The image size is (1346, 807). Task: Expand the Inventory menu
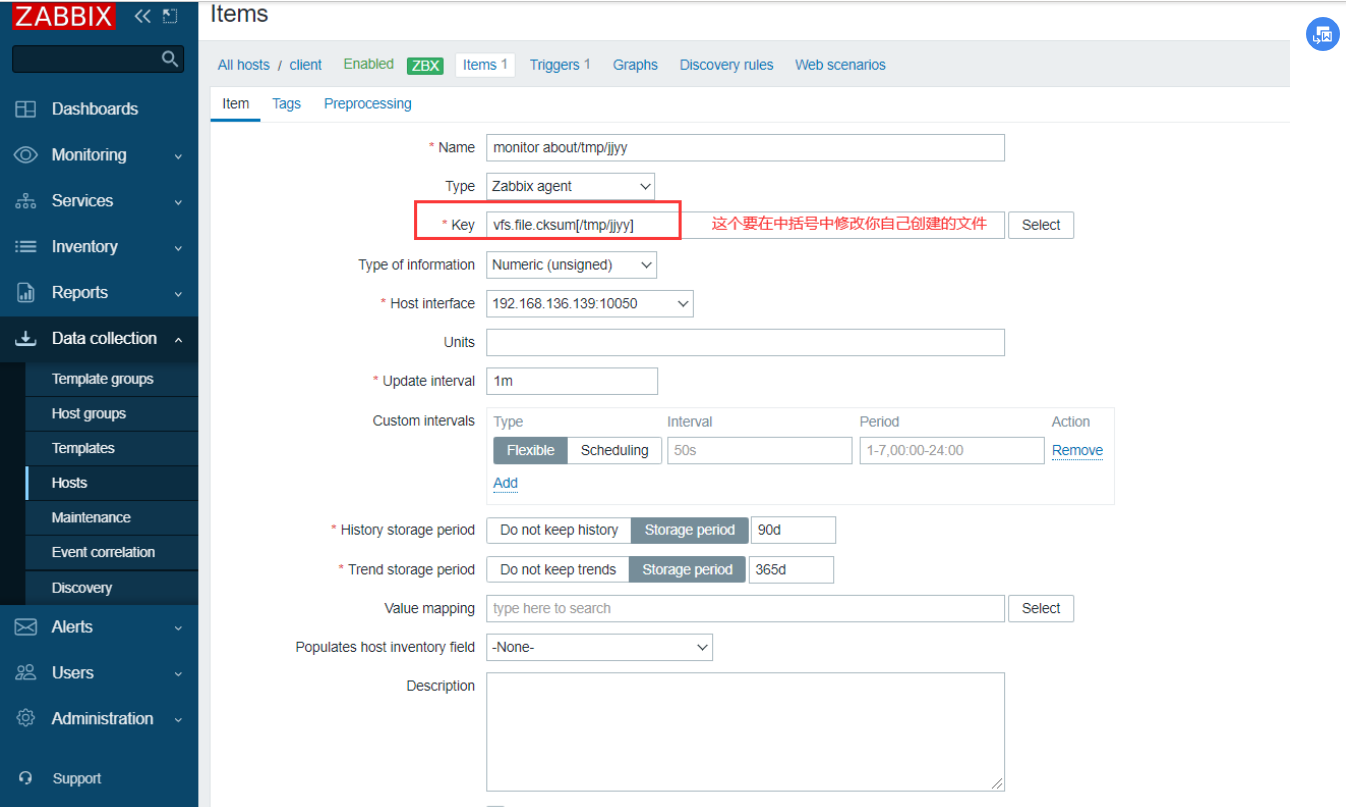[178, 248]
